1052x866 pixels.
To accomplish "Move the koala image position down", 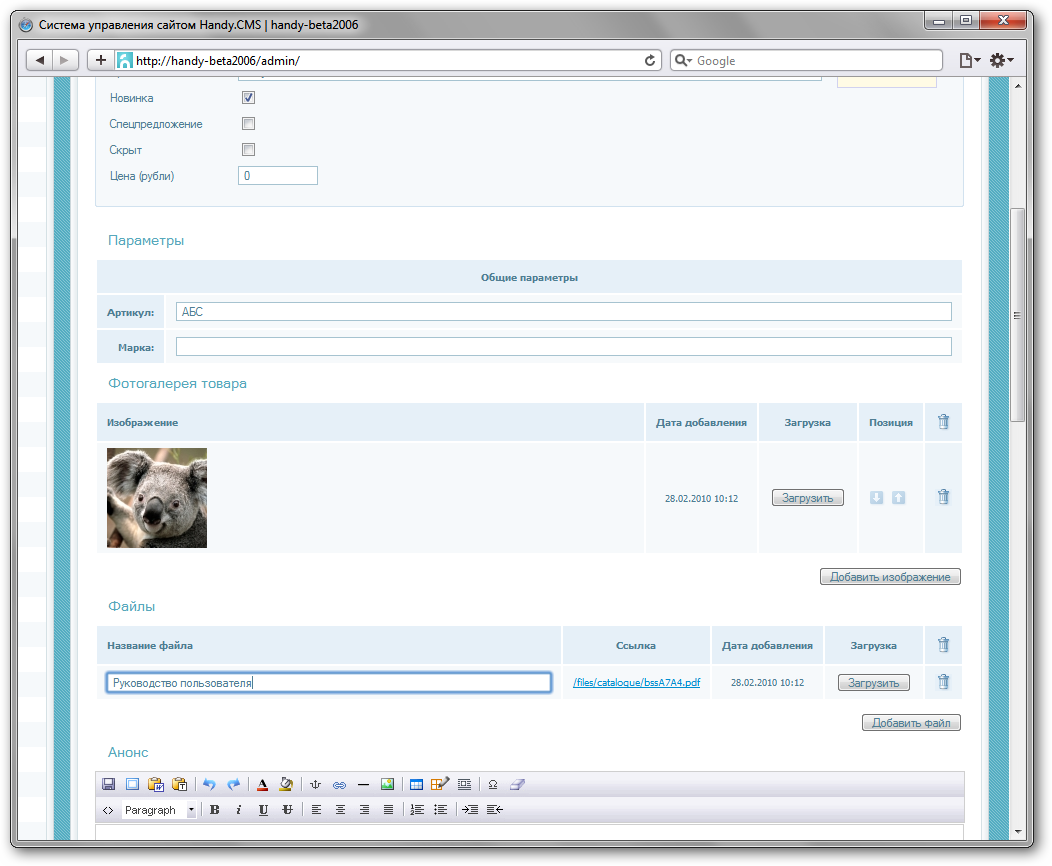I will (x=876, y=497).
